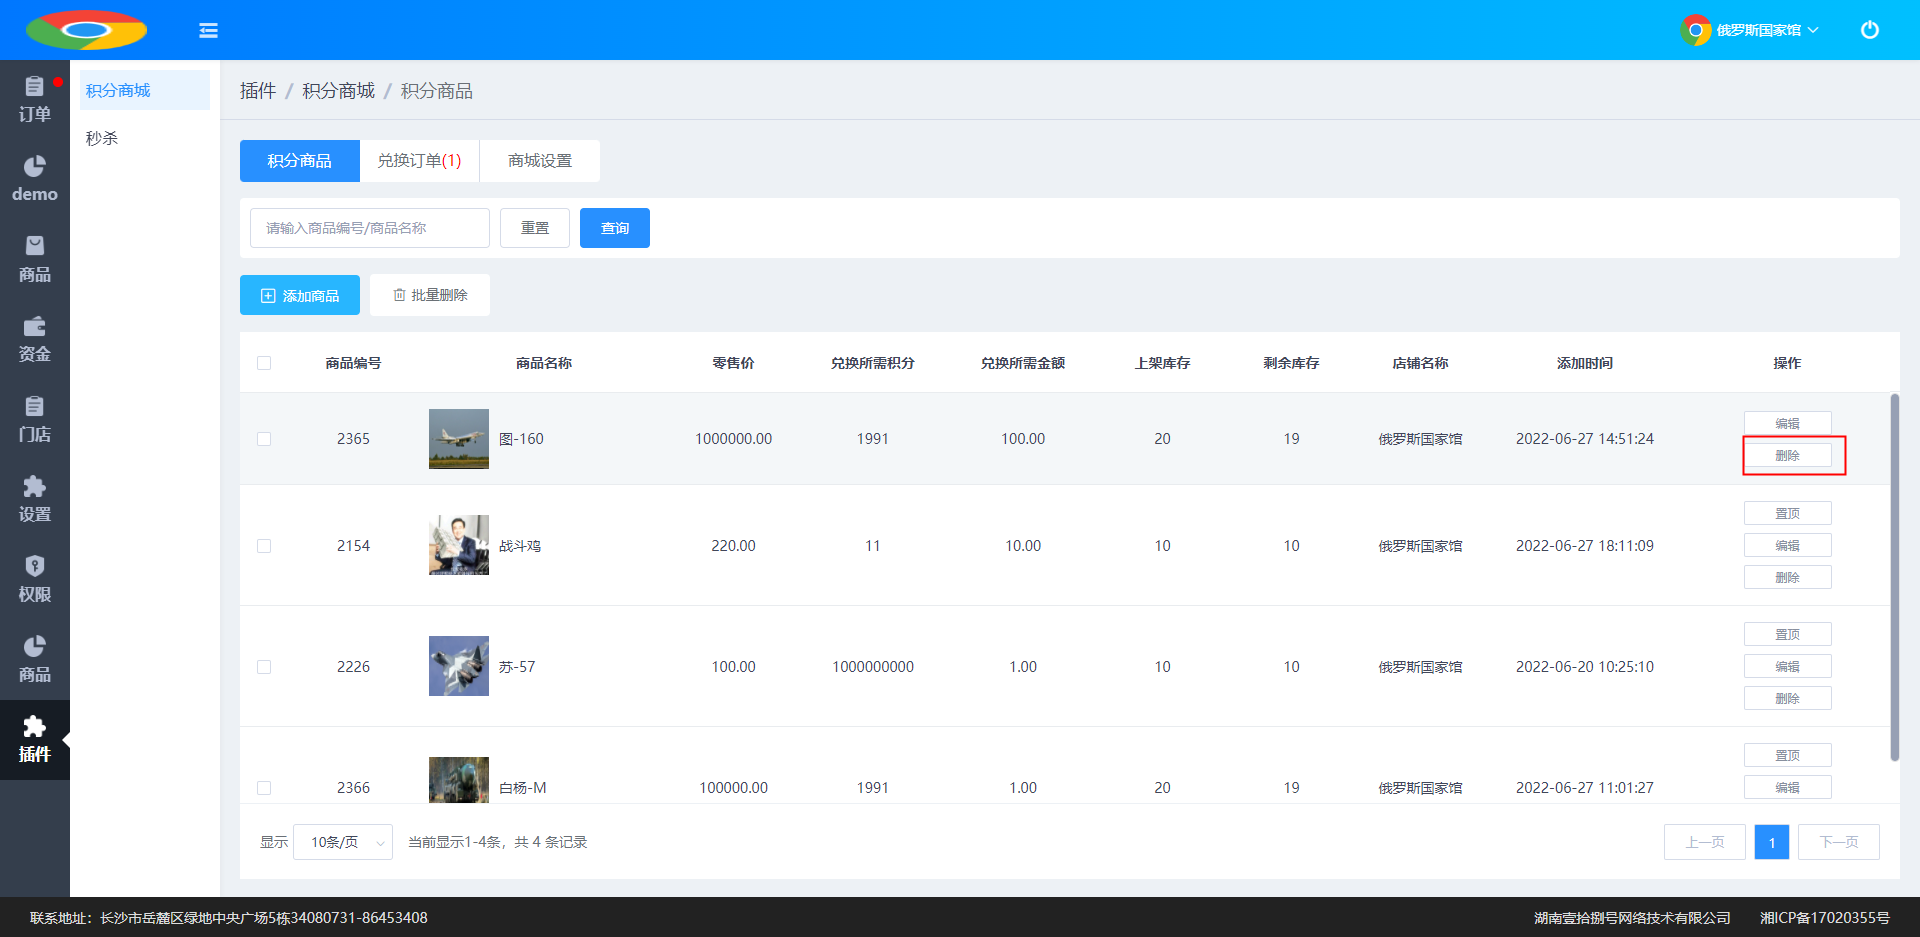Open the lower 商品 pie-chart sidebar item

point(35,660)
